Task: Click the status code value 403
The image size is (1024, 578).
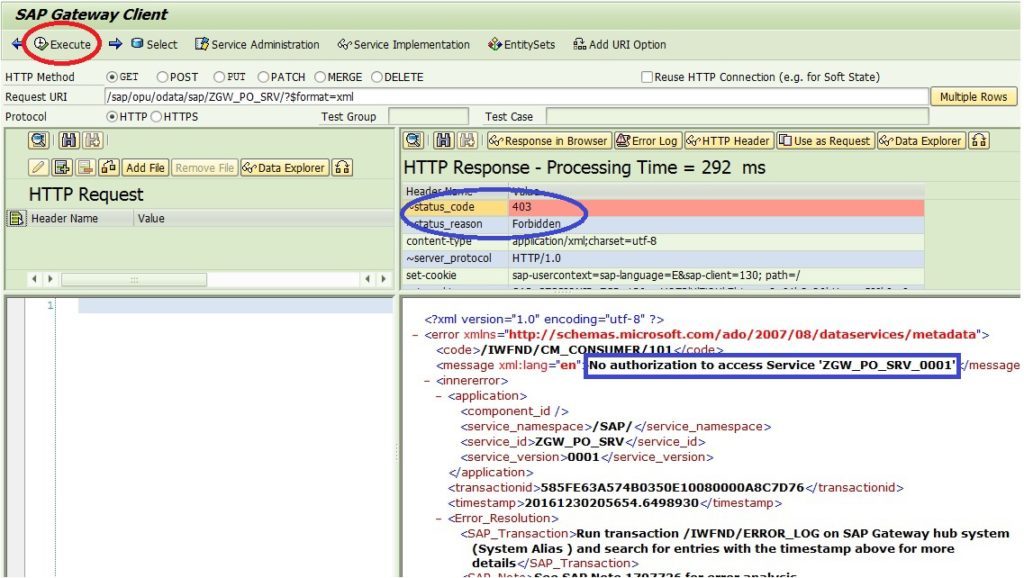Action: coord(522,207)
